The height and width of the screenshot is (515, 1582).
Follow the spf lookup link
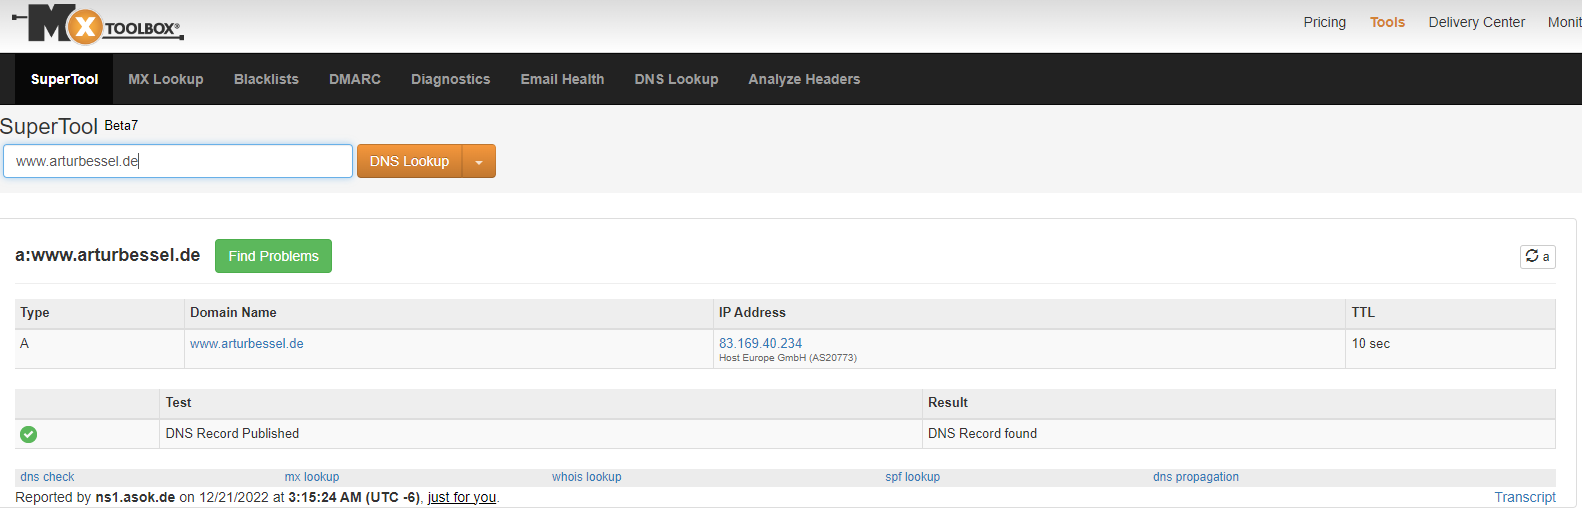tap(912, 477)
